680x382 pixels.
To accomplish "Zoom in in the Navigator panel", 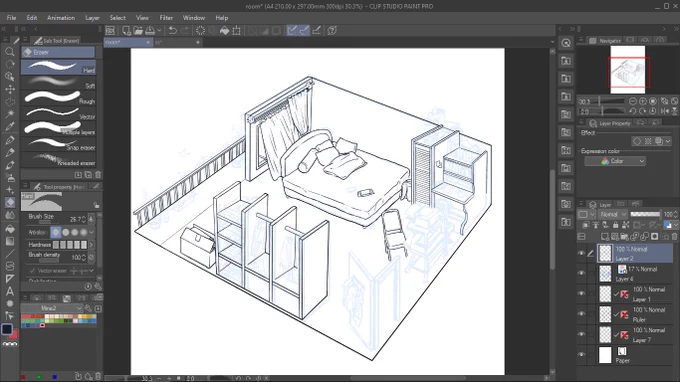I will (x=643, y=101).
